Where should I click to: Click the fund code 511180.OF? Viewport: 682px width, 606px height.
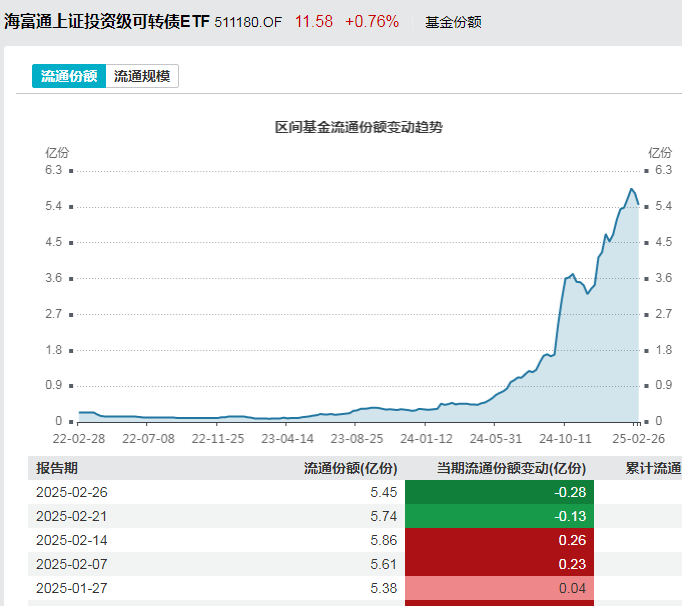(248, 22)
